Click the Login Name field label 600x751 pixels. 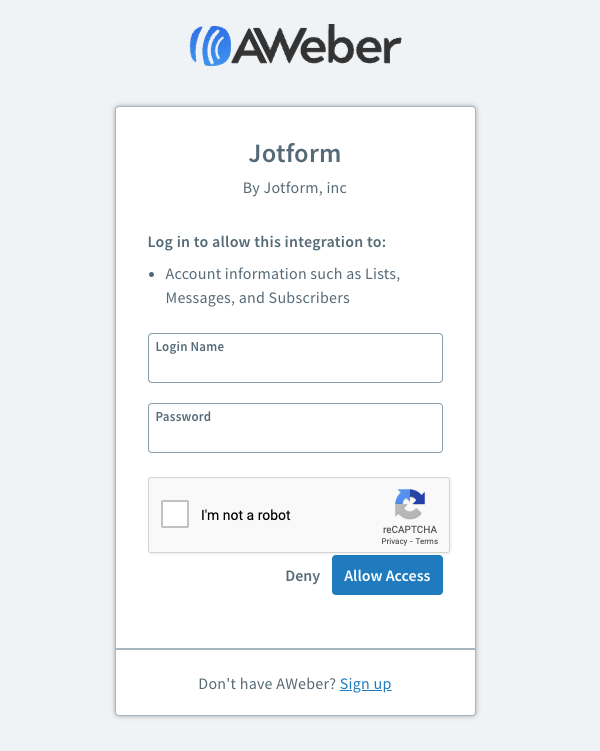(190, 347)
